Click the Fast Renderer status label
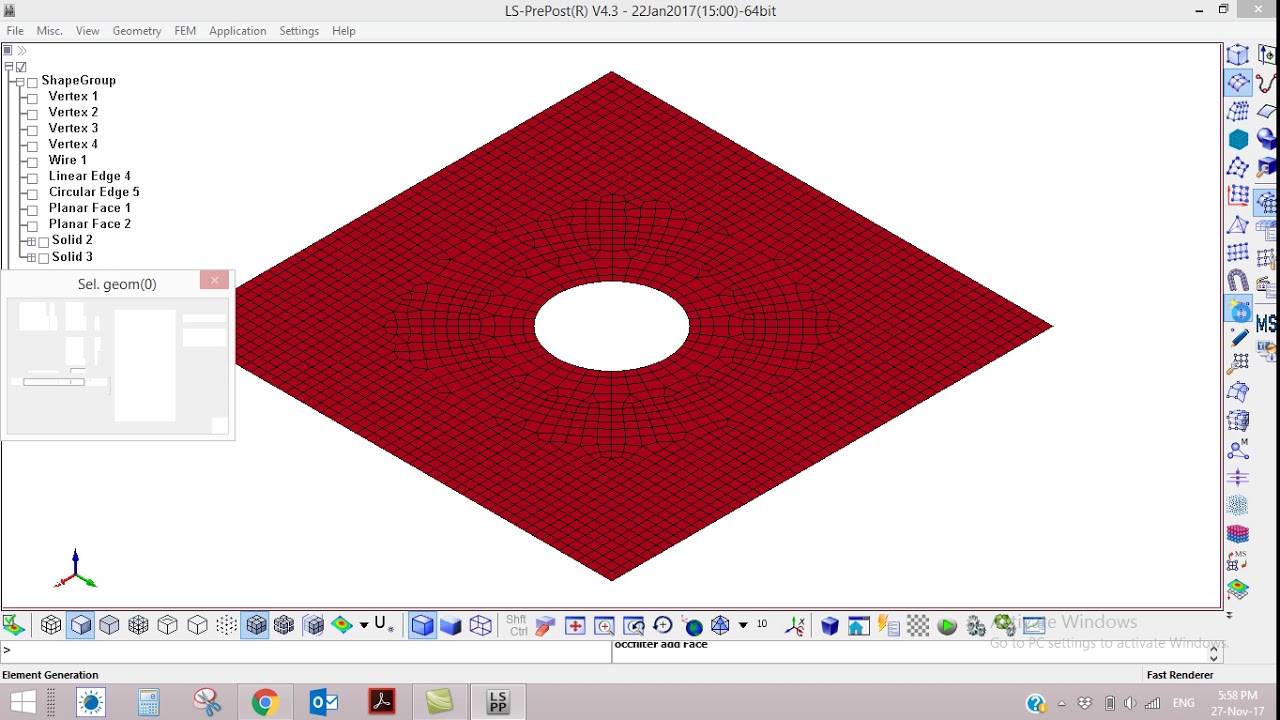Image resolution: width=1280 pixels, height=720 pixels. tap(1180, 675)
